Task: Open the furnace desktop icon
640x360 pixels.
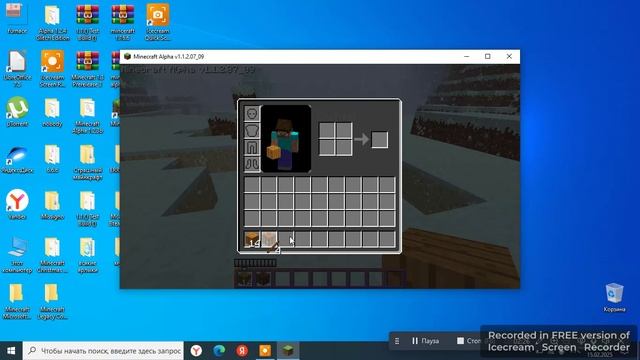Action: point(17,18)
